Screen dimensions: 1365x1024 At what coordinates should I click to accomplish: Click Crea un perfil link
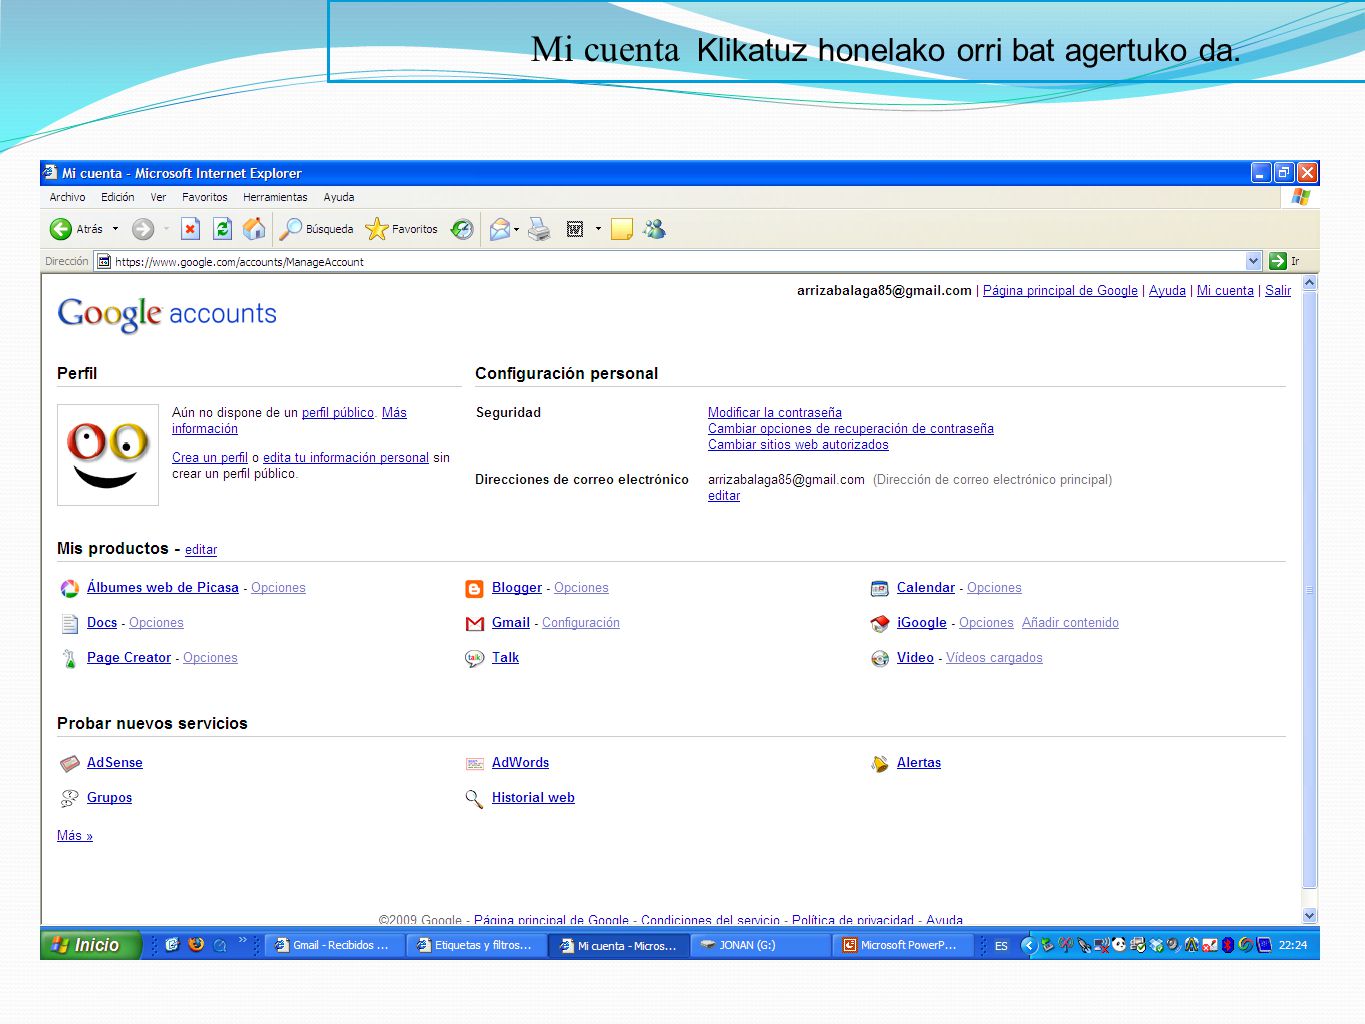210,457
